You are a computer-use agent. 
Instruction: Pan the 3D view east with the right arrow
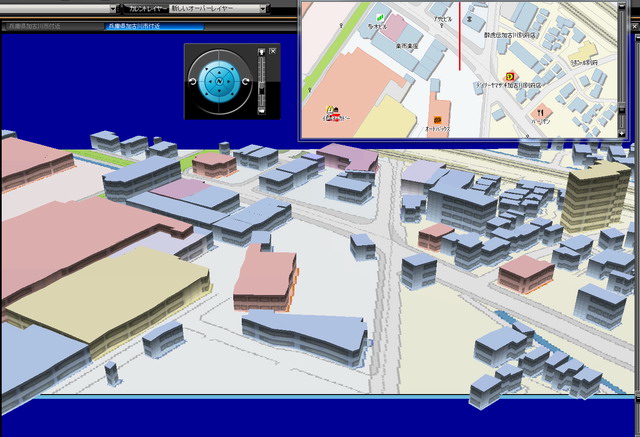(229, 82)
